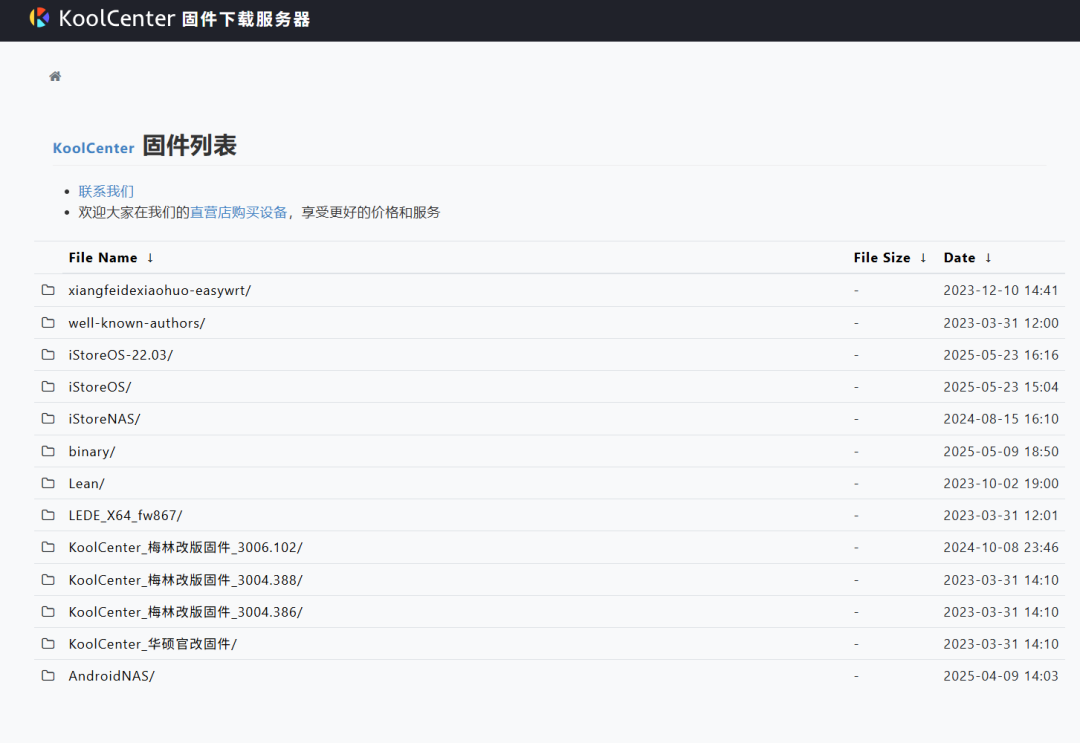Click the 固件列表 heading text
Viewport: 1080px width, 743px height.
189,145
